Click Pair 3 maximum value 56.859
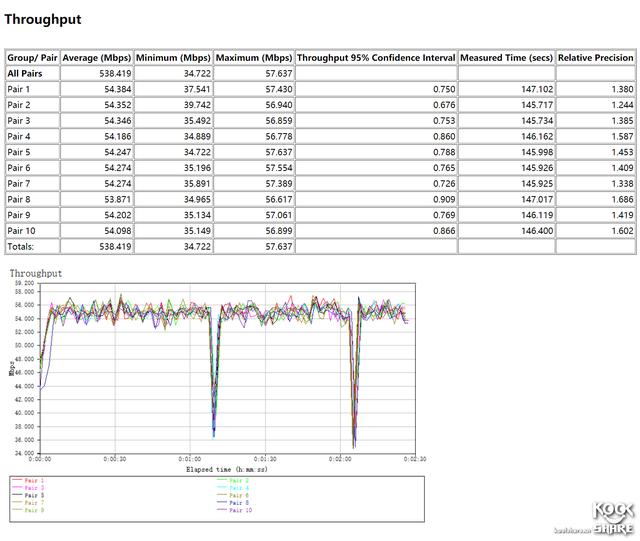This screenshot has width=640, height=541. click(279, 120)
